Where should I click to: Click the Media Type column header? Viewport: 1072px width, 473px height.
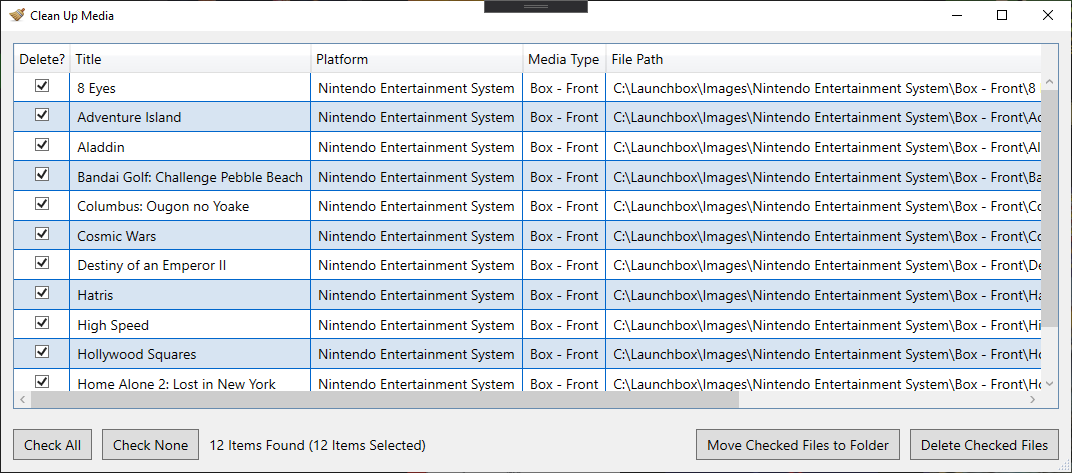coord(564,59)
